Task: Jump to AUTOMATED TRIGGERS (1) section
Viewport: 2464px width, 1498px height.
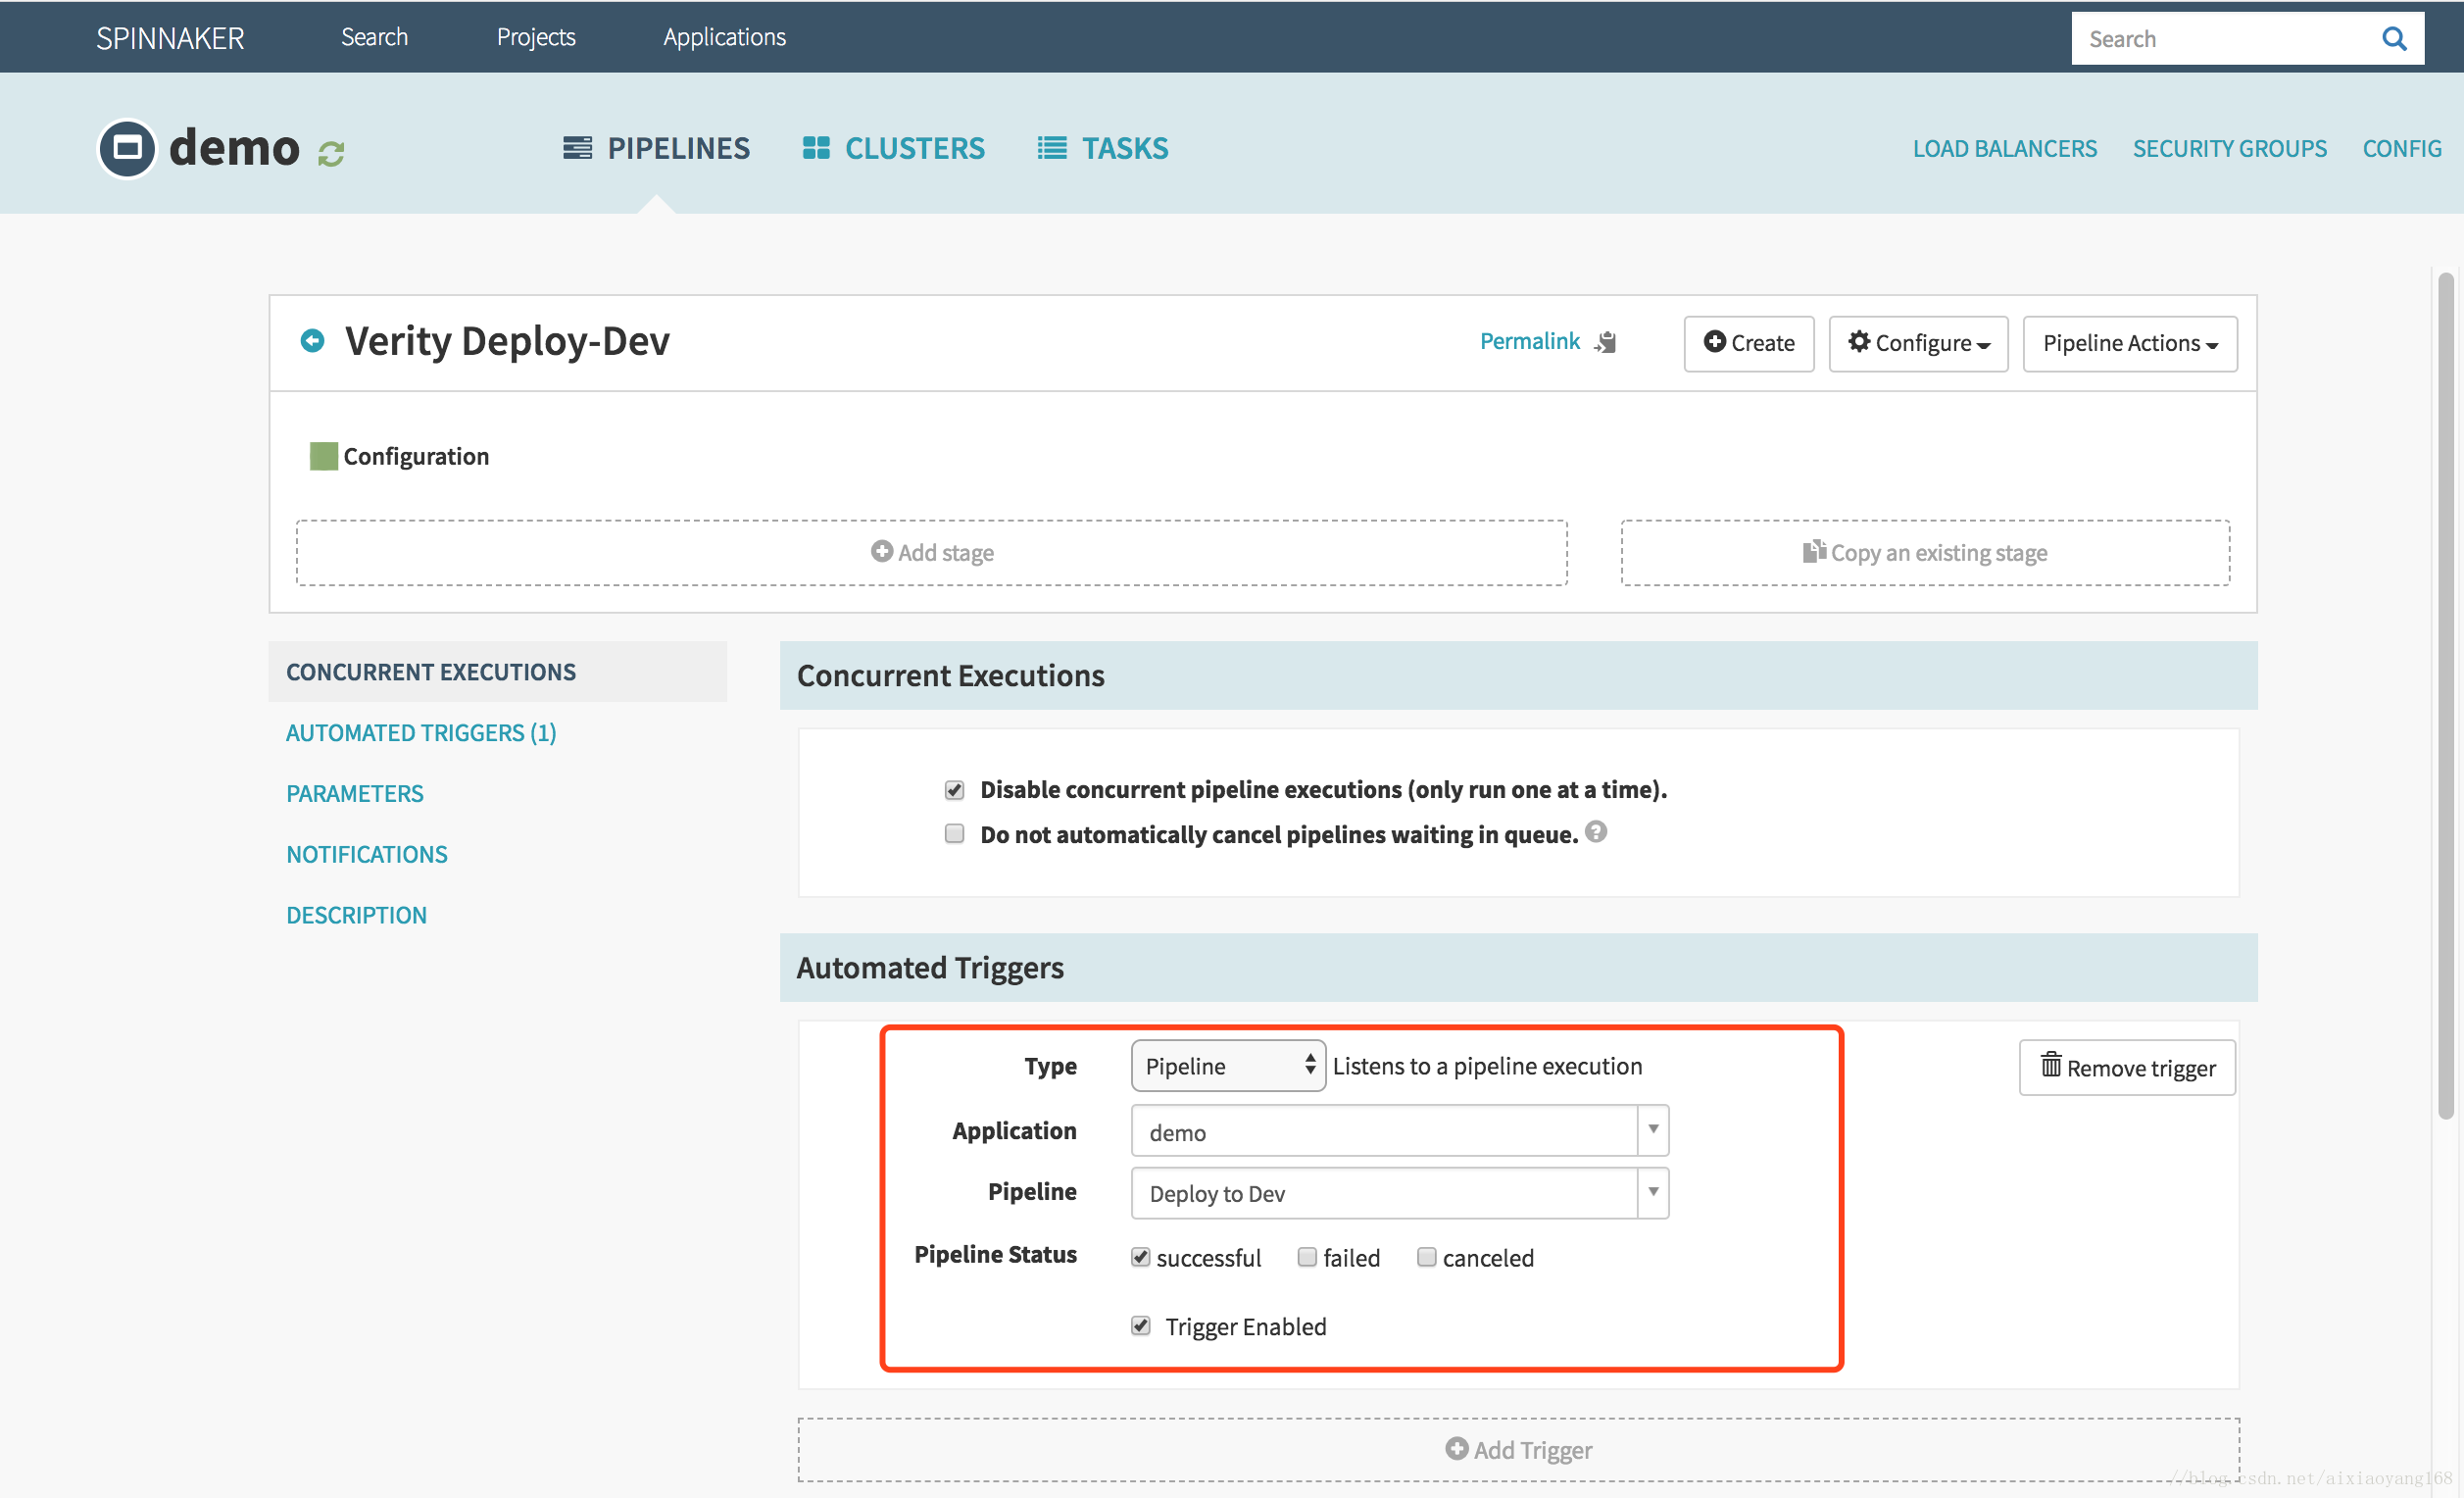Action: coord(421,733)
